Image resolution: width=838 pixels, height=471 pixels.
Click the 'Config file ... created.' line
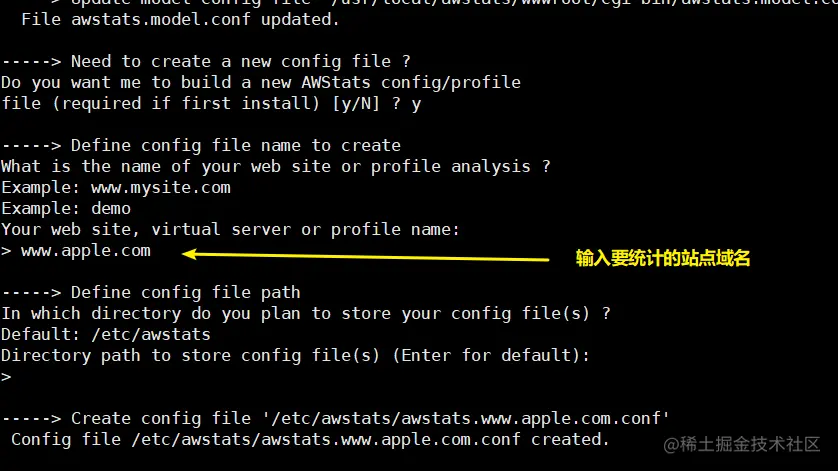311,439
